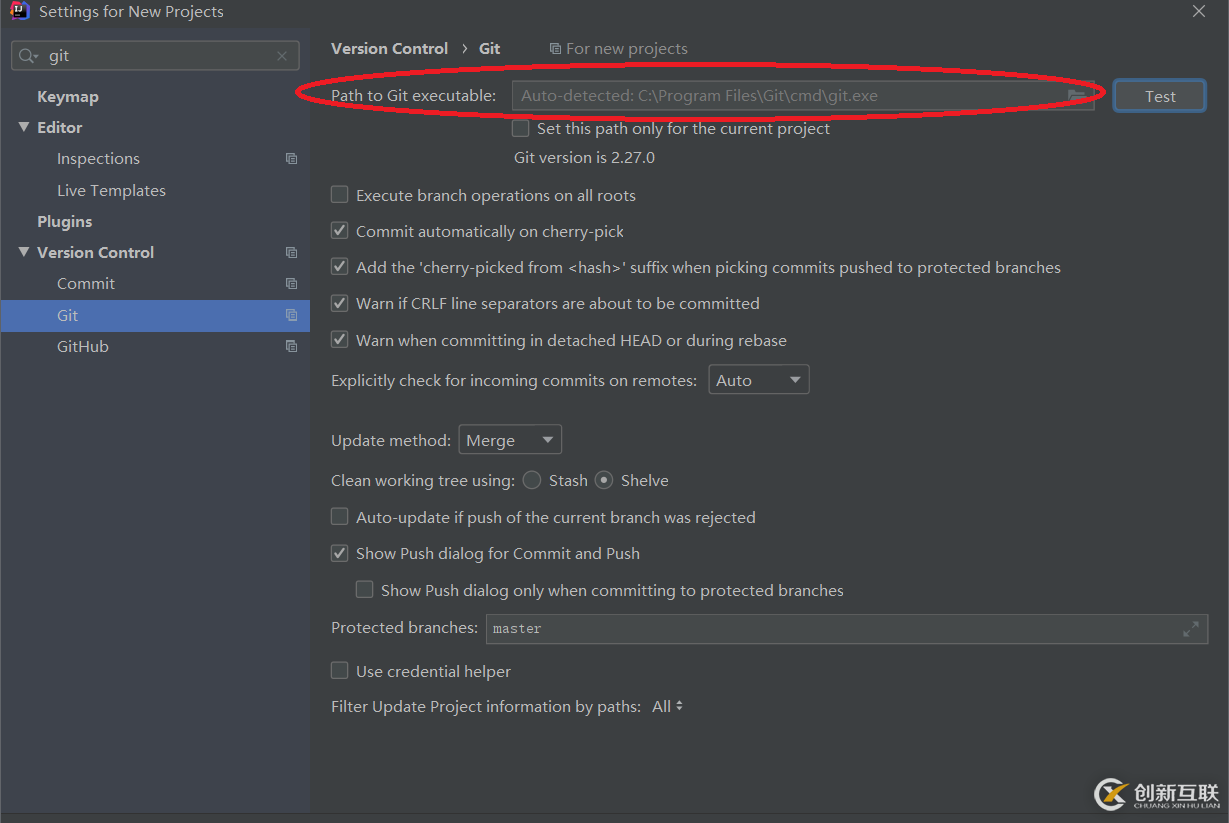Image resolution: width=1229 pixels, height=823 pixels.
Task: Close the Settings for New Projects dialog
Action: [1199, 11]
